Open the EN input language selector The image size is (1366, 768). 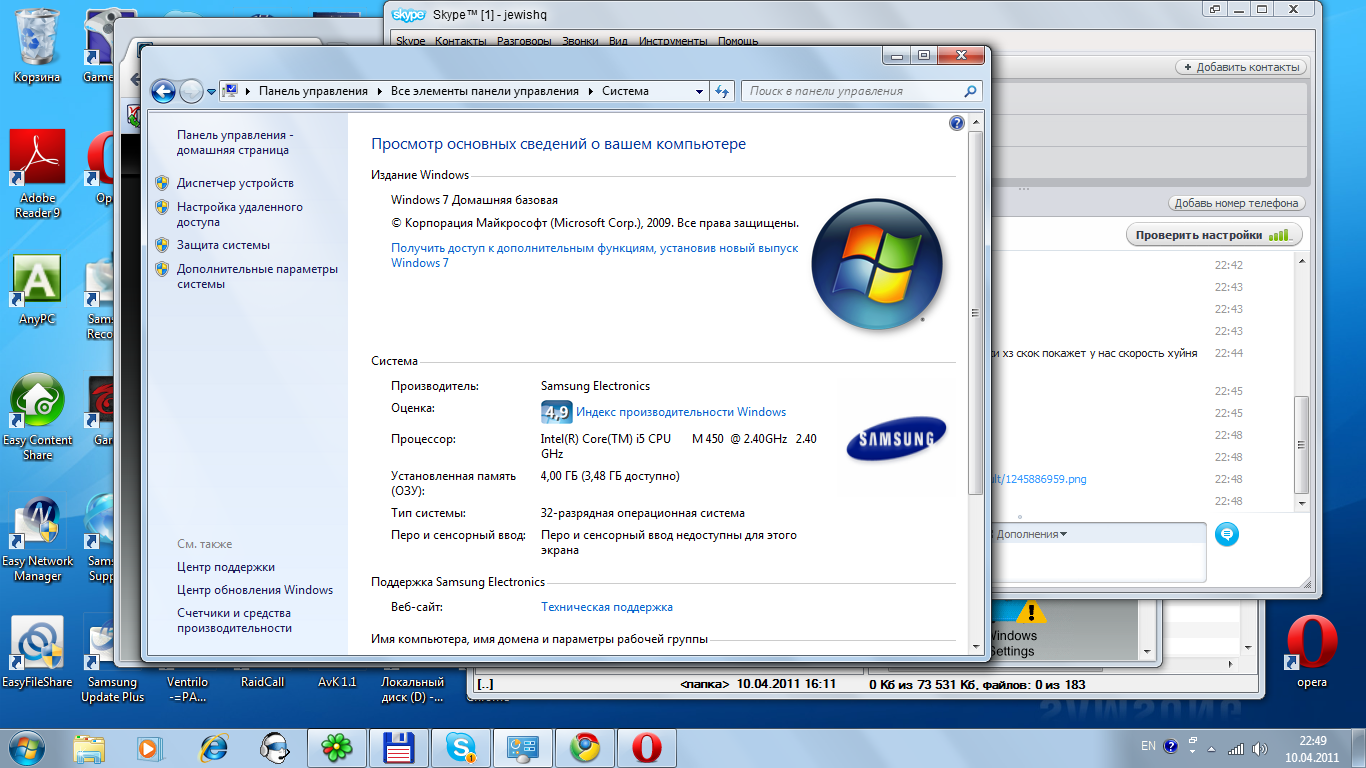(1148, 746)
